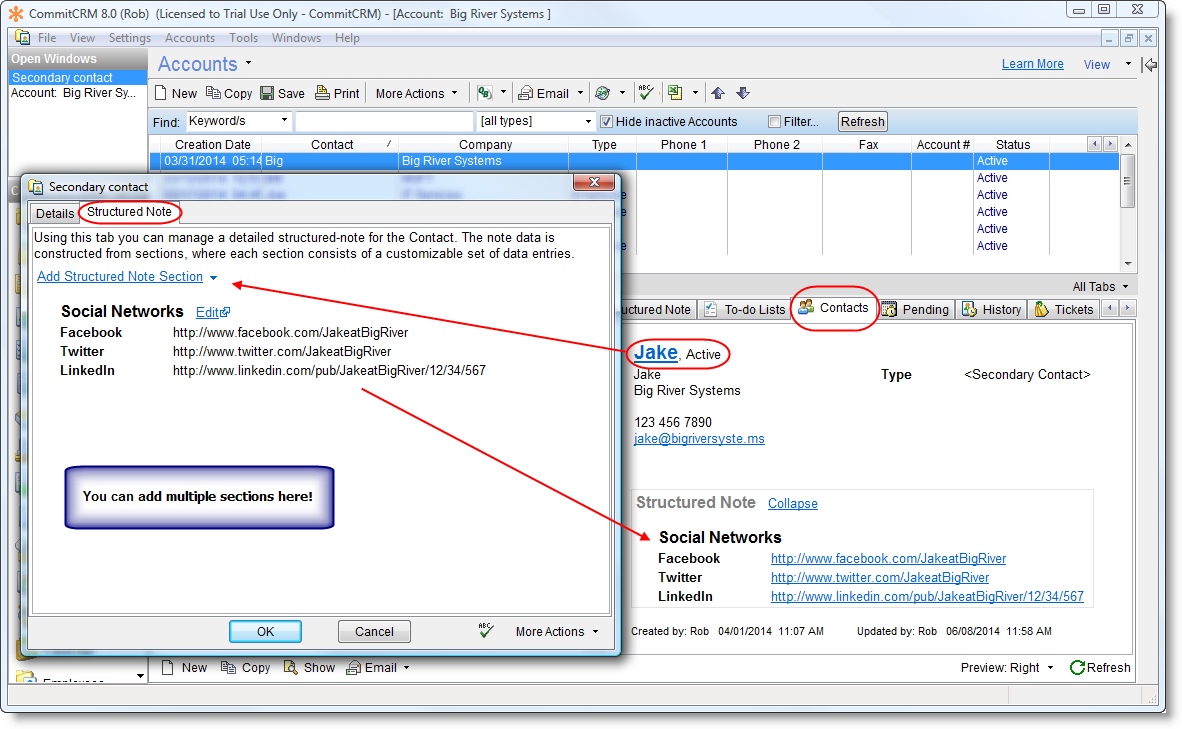Screen dimensions: 1182x729
Task: Toggle the Hide inactive Accounts checkbox
Action: click(x=606, y=122)
